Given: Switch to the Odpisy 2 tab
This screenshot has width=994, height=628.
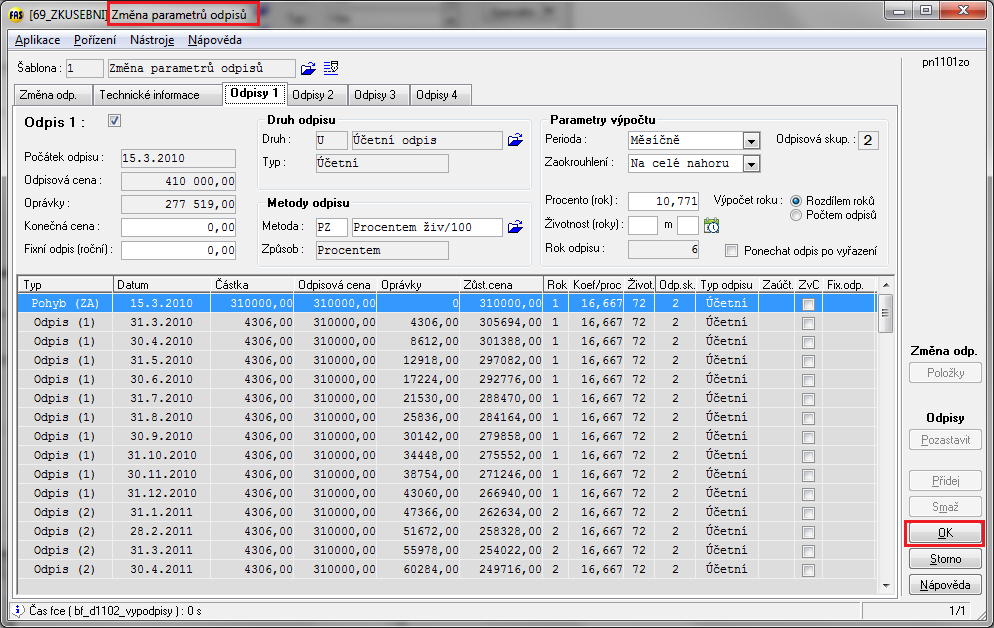Looking at the screenshot, I should point(313,95).
